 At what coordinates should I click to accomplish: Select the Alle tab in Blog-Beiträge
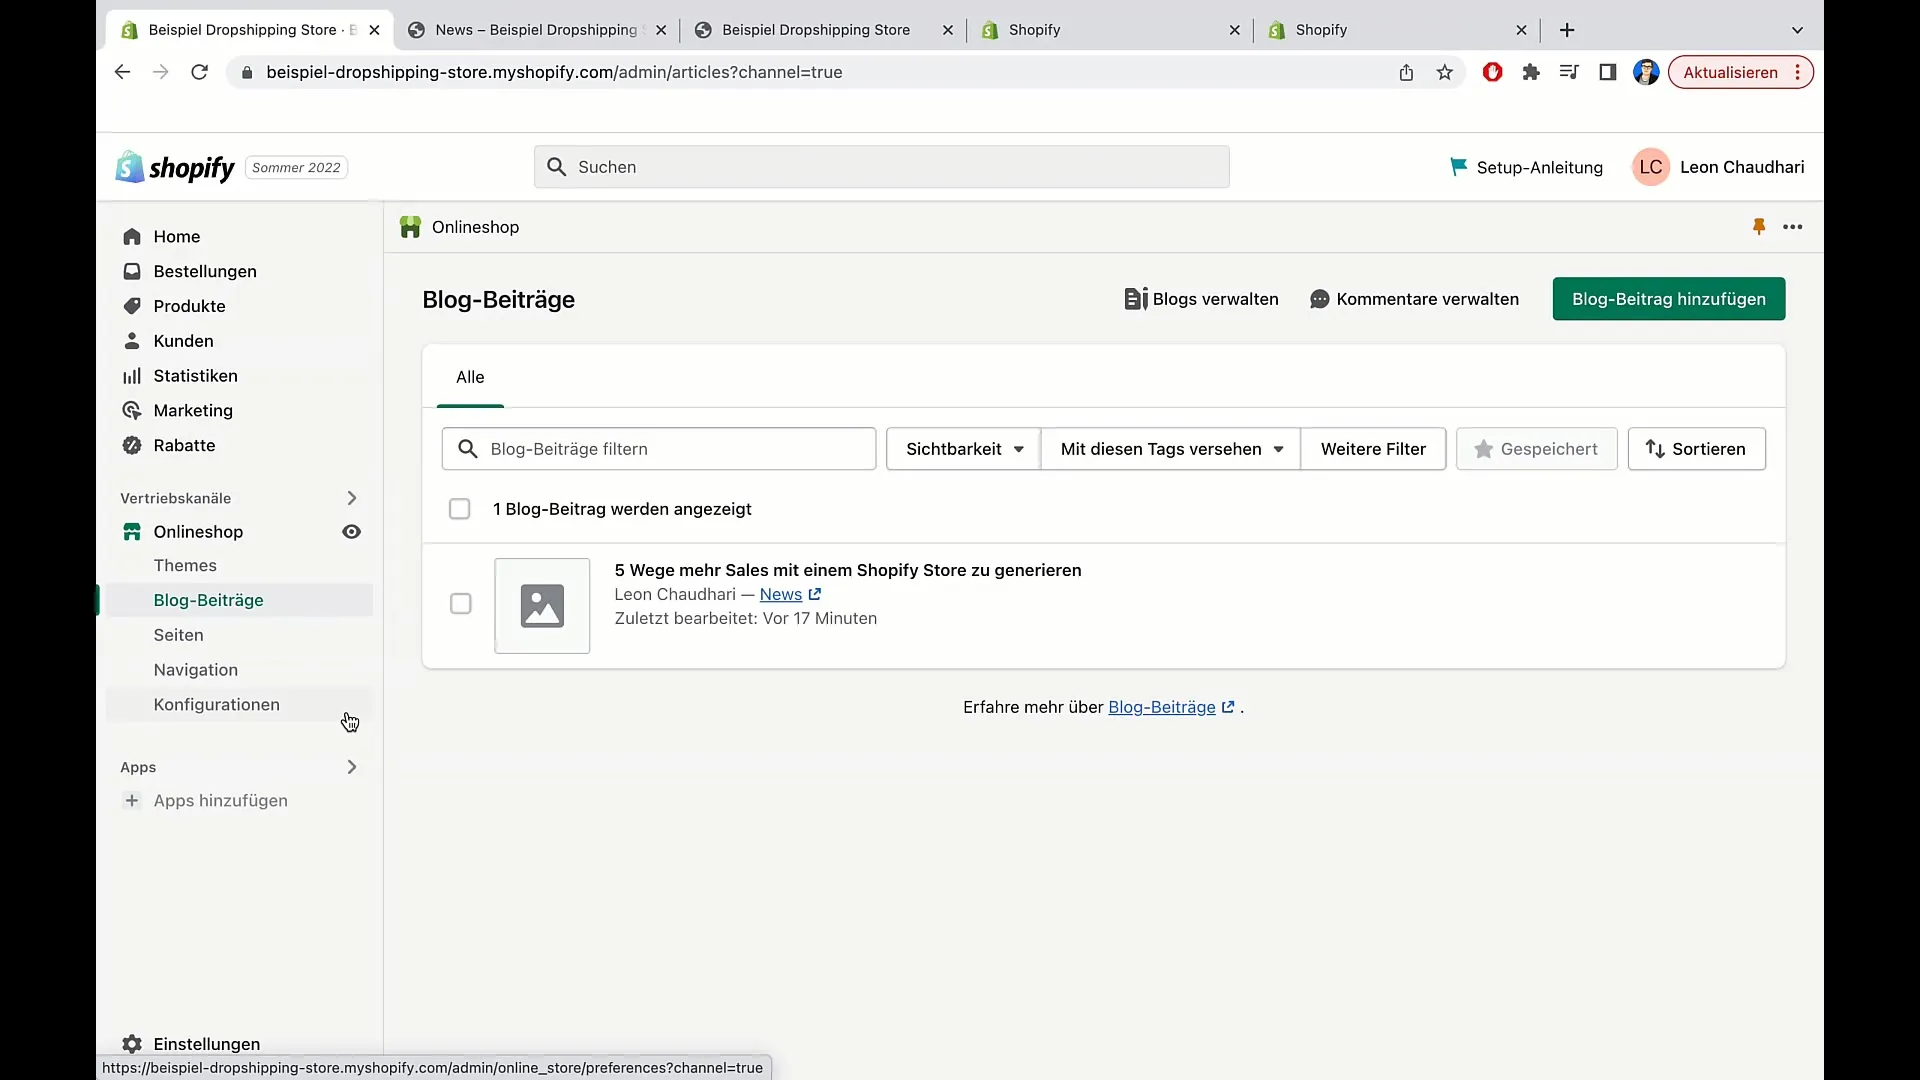pos(469,377)
